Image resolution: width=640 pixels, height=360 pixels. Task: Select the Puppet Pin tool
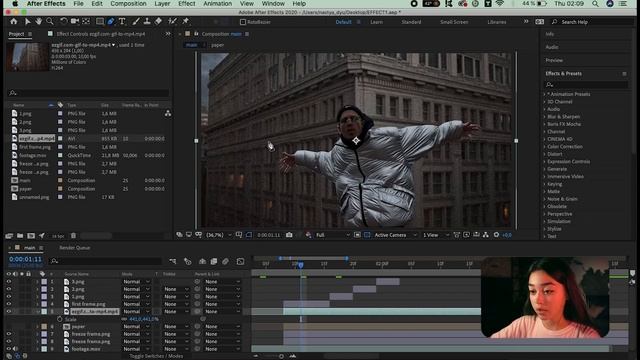186,22
